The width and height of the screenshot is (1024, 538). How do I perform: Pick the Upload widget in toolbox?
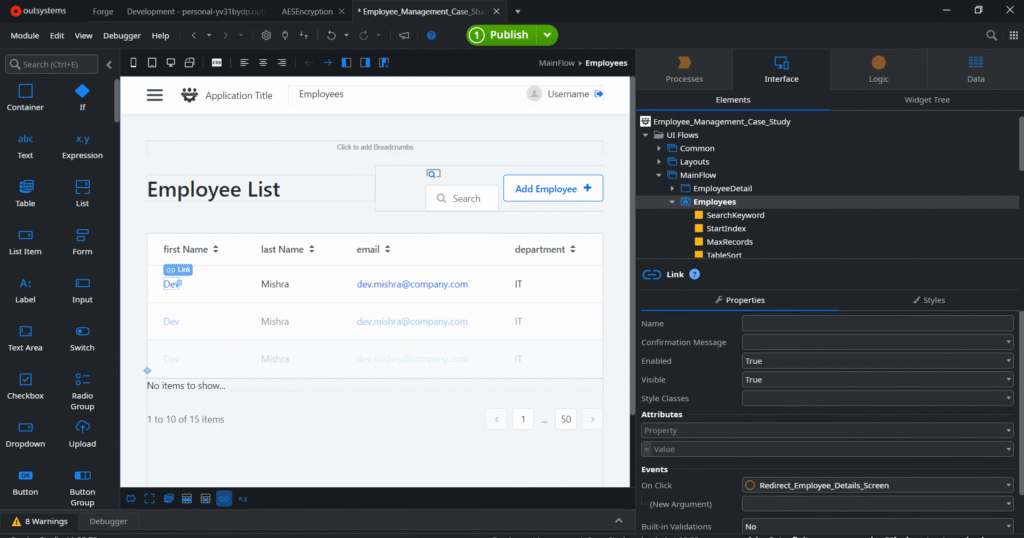(x=82, y=435)
